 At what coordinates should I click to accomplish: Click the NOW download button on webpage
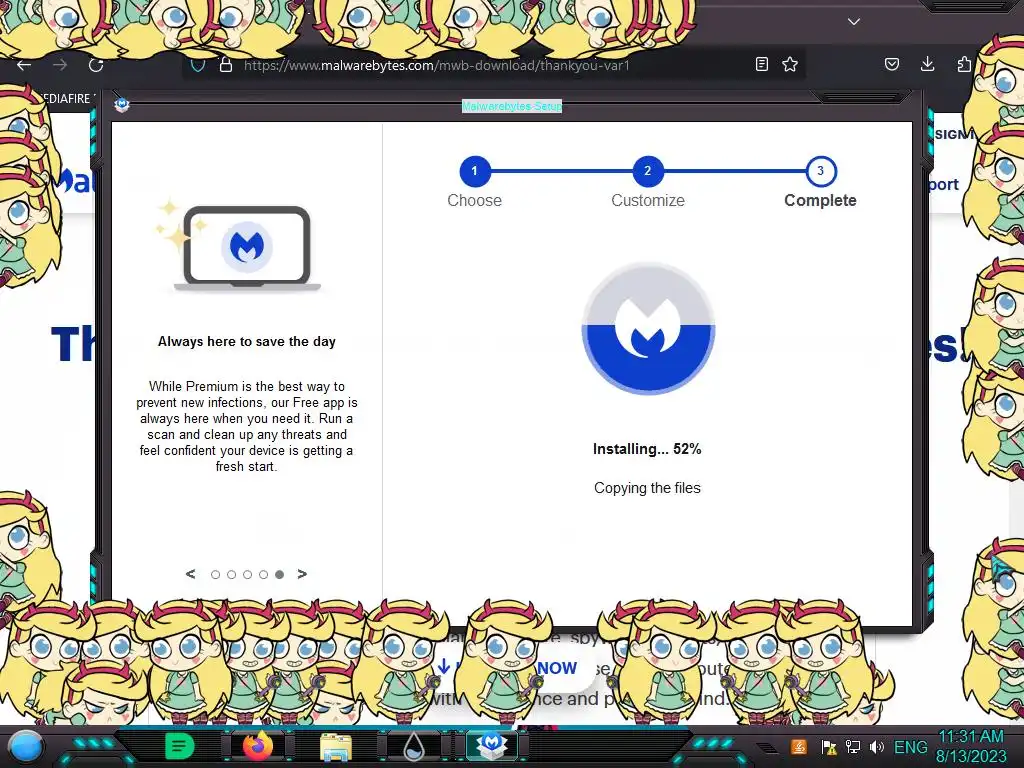tap(557, 668)
